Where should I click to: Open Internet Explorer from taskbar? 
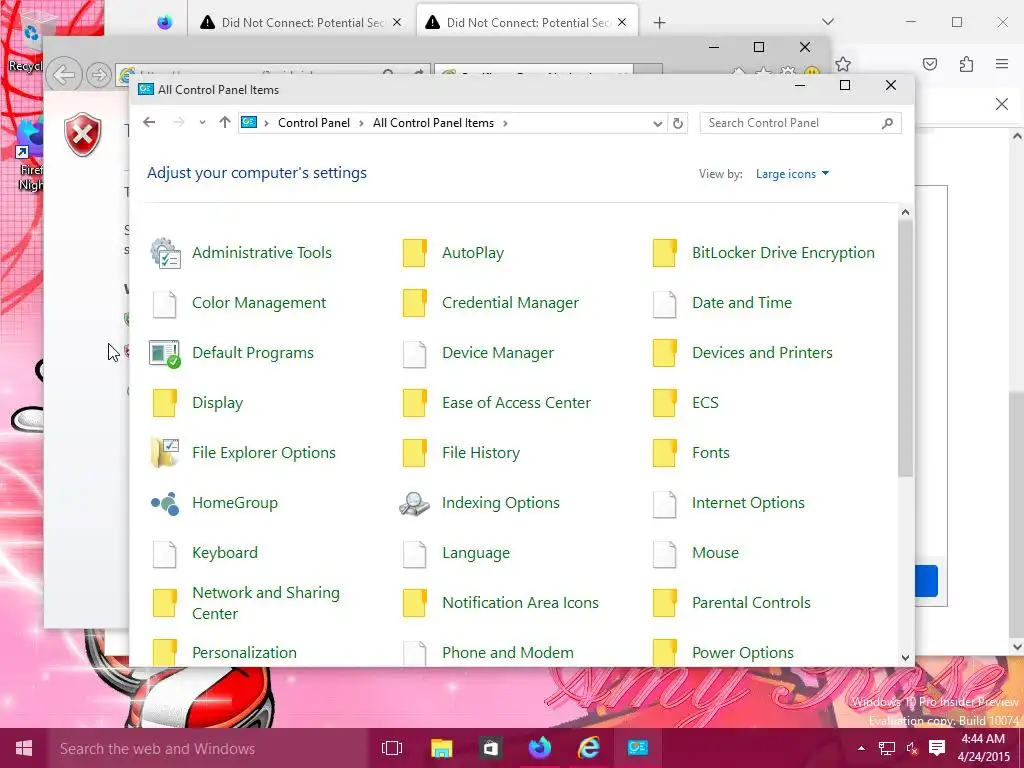pyautogui.click(x=588, y=748)
